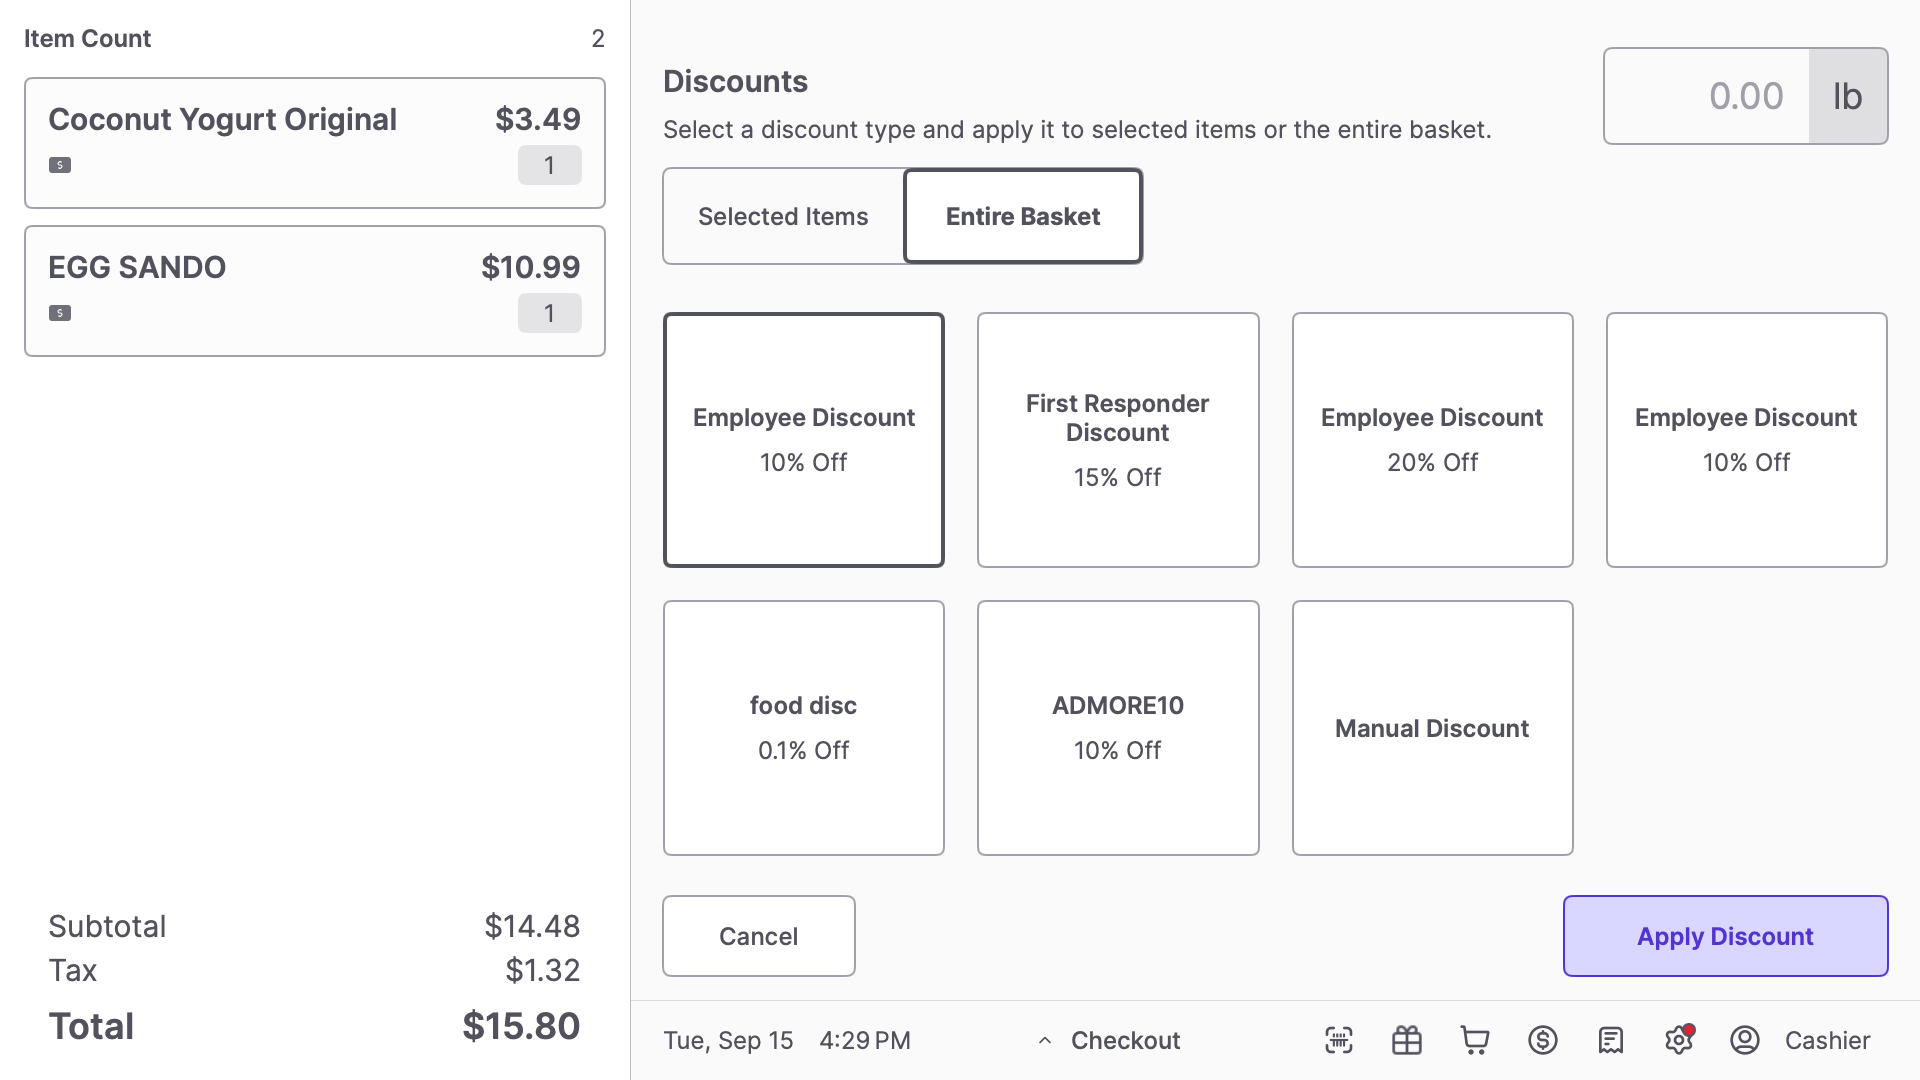Click the weight input showing 0.00
This screenshot has height=1080, width=1920.
pyautogui.click(x=1707, y=96)
